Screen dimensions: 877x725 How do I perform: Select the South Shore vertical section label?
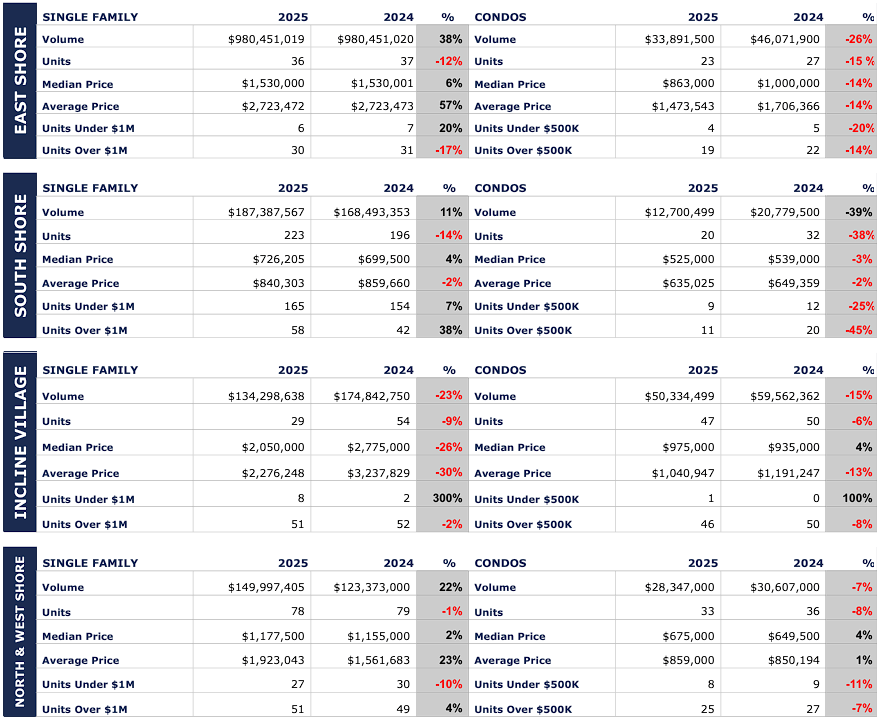coord(20,255)
